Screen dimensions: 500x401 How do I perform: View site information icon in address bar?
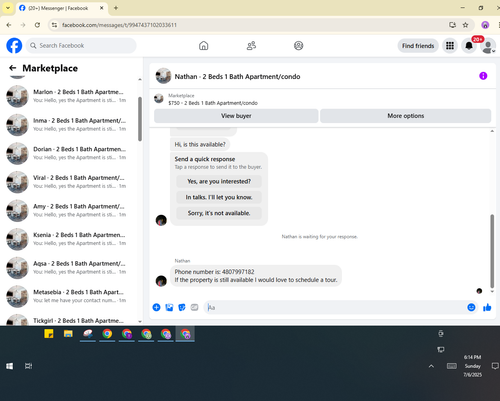54,25
